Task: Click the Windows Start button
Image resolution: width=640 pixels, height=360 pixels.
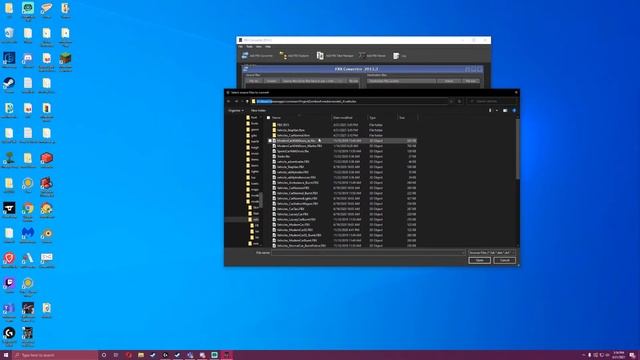Action: click(x=6, y=355)
